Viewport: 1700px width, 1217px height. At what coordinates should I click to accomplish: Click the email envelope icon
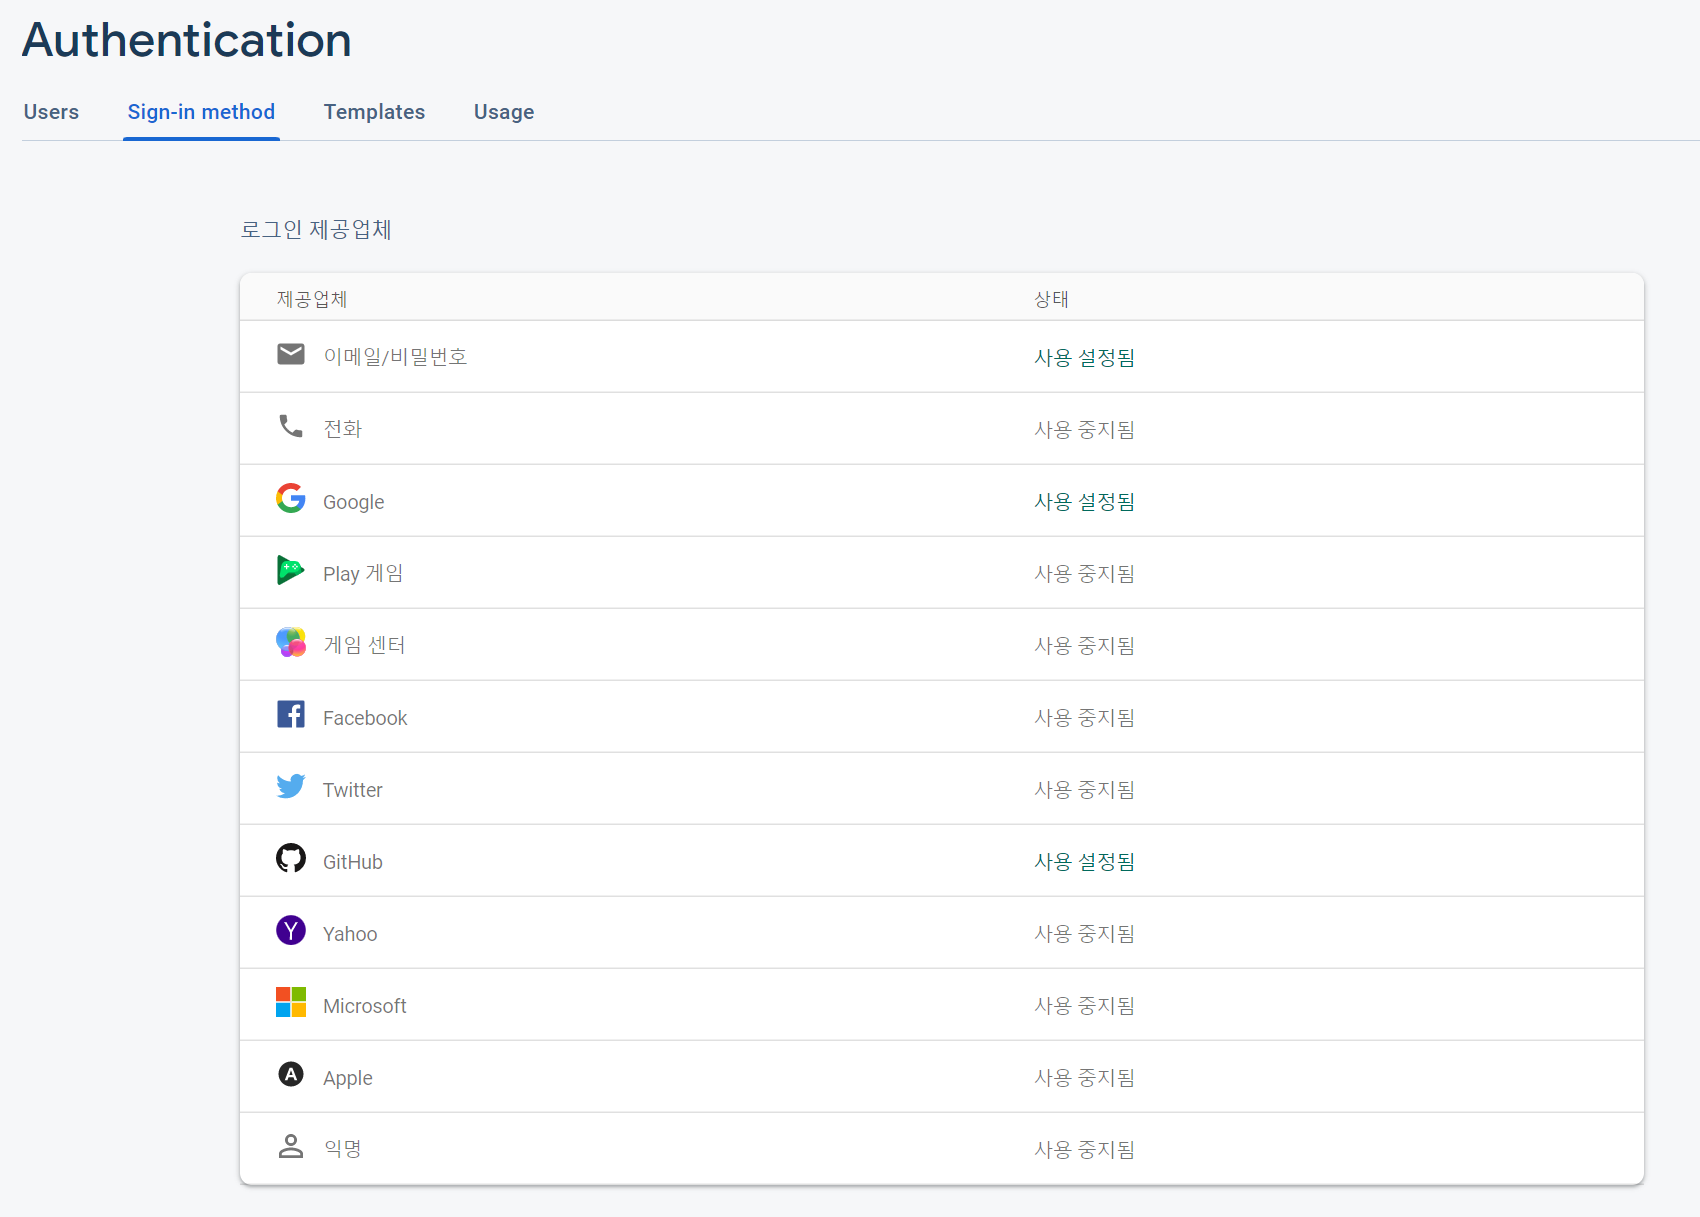click(291, 354)
